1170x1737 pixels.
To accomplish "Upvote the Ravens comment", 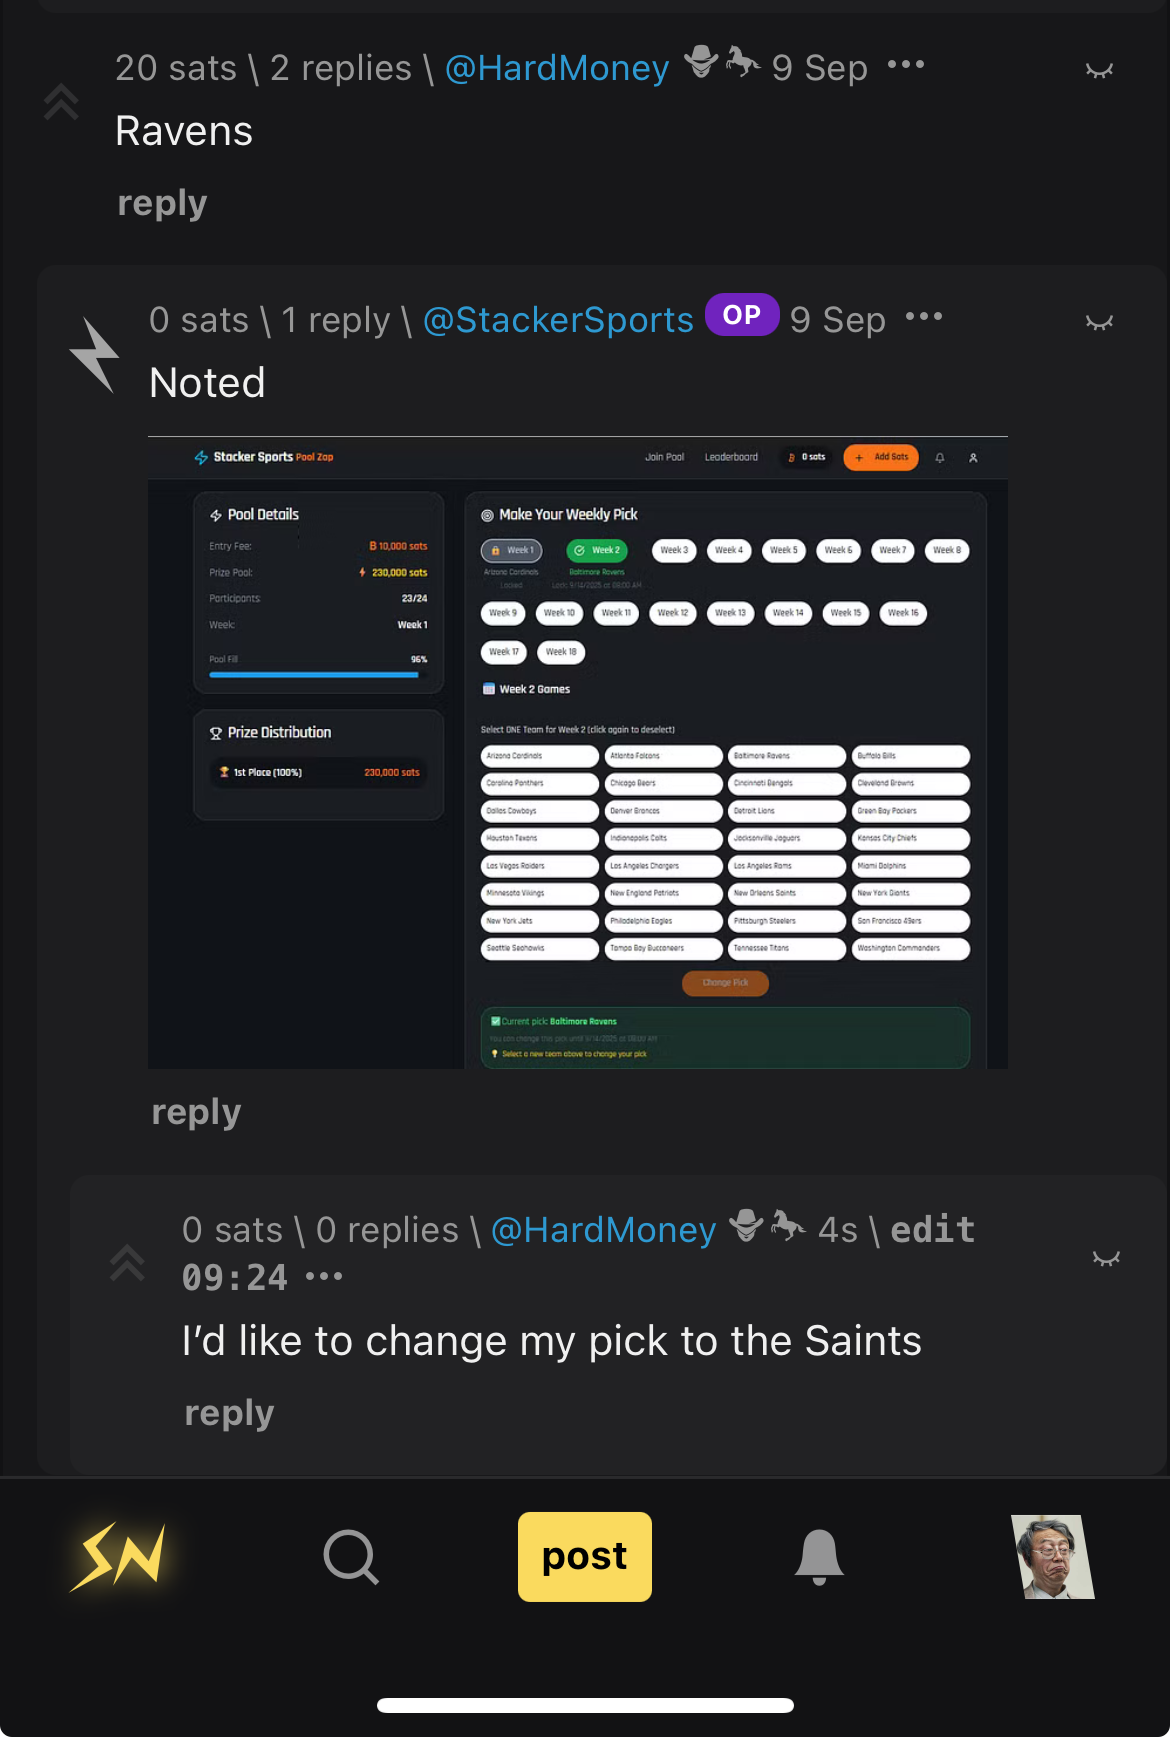I will click(x=61, y=101).
